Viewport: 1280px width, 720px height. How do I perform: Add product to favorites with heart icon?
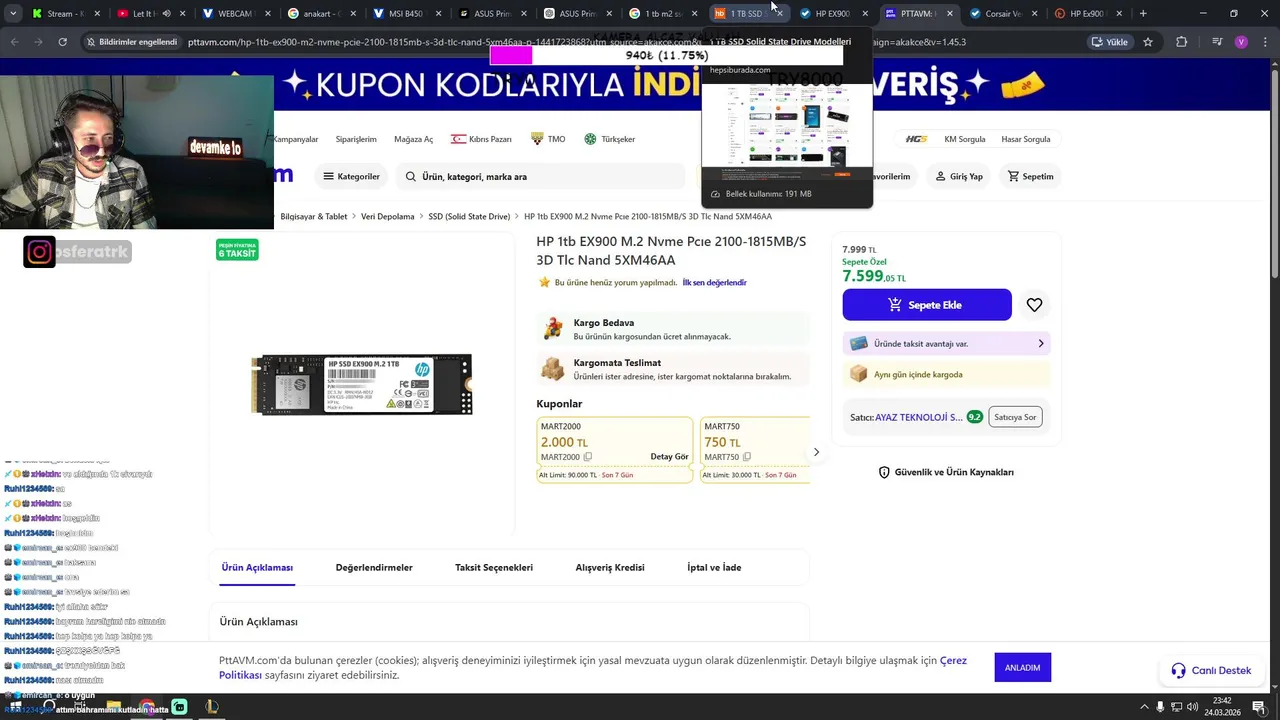click(1034, 305)
